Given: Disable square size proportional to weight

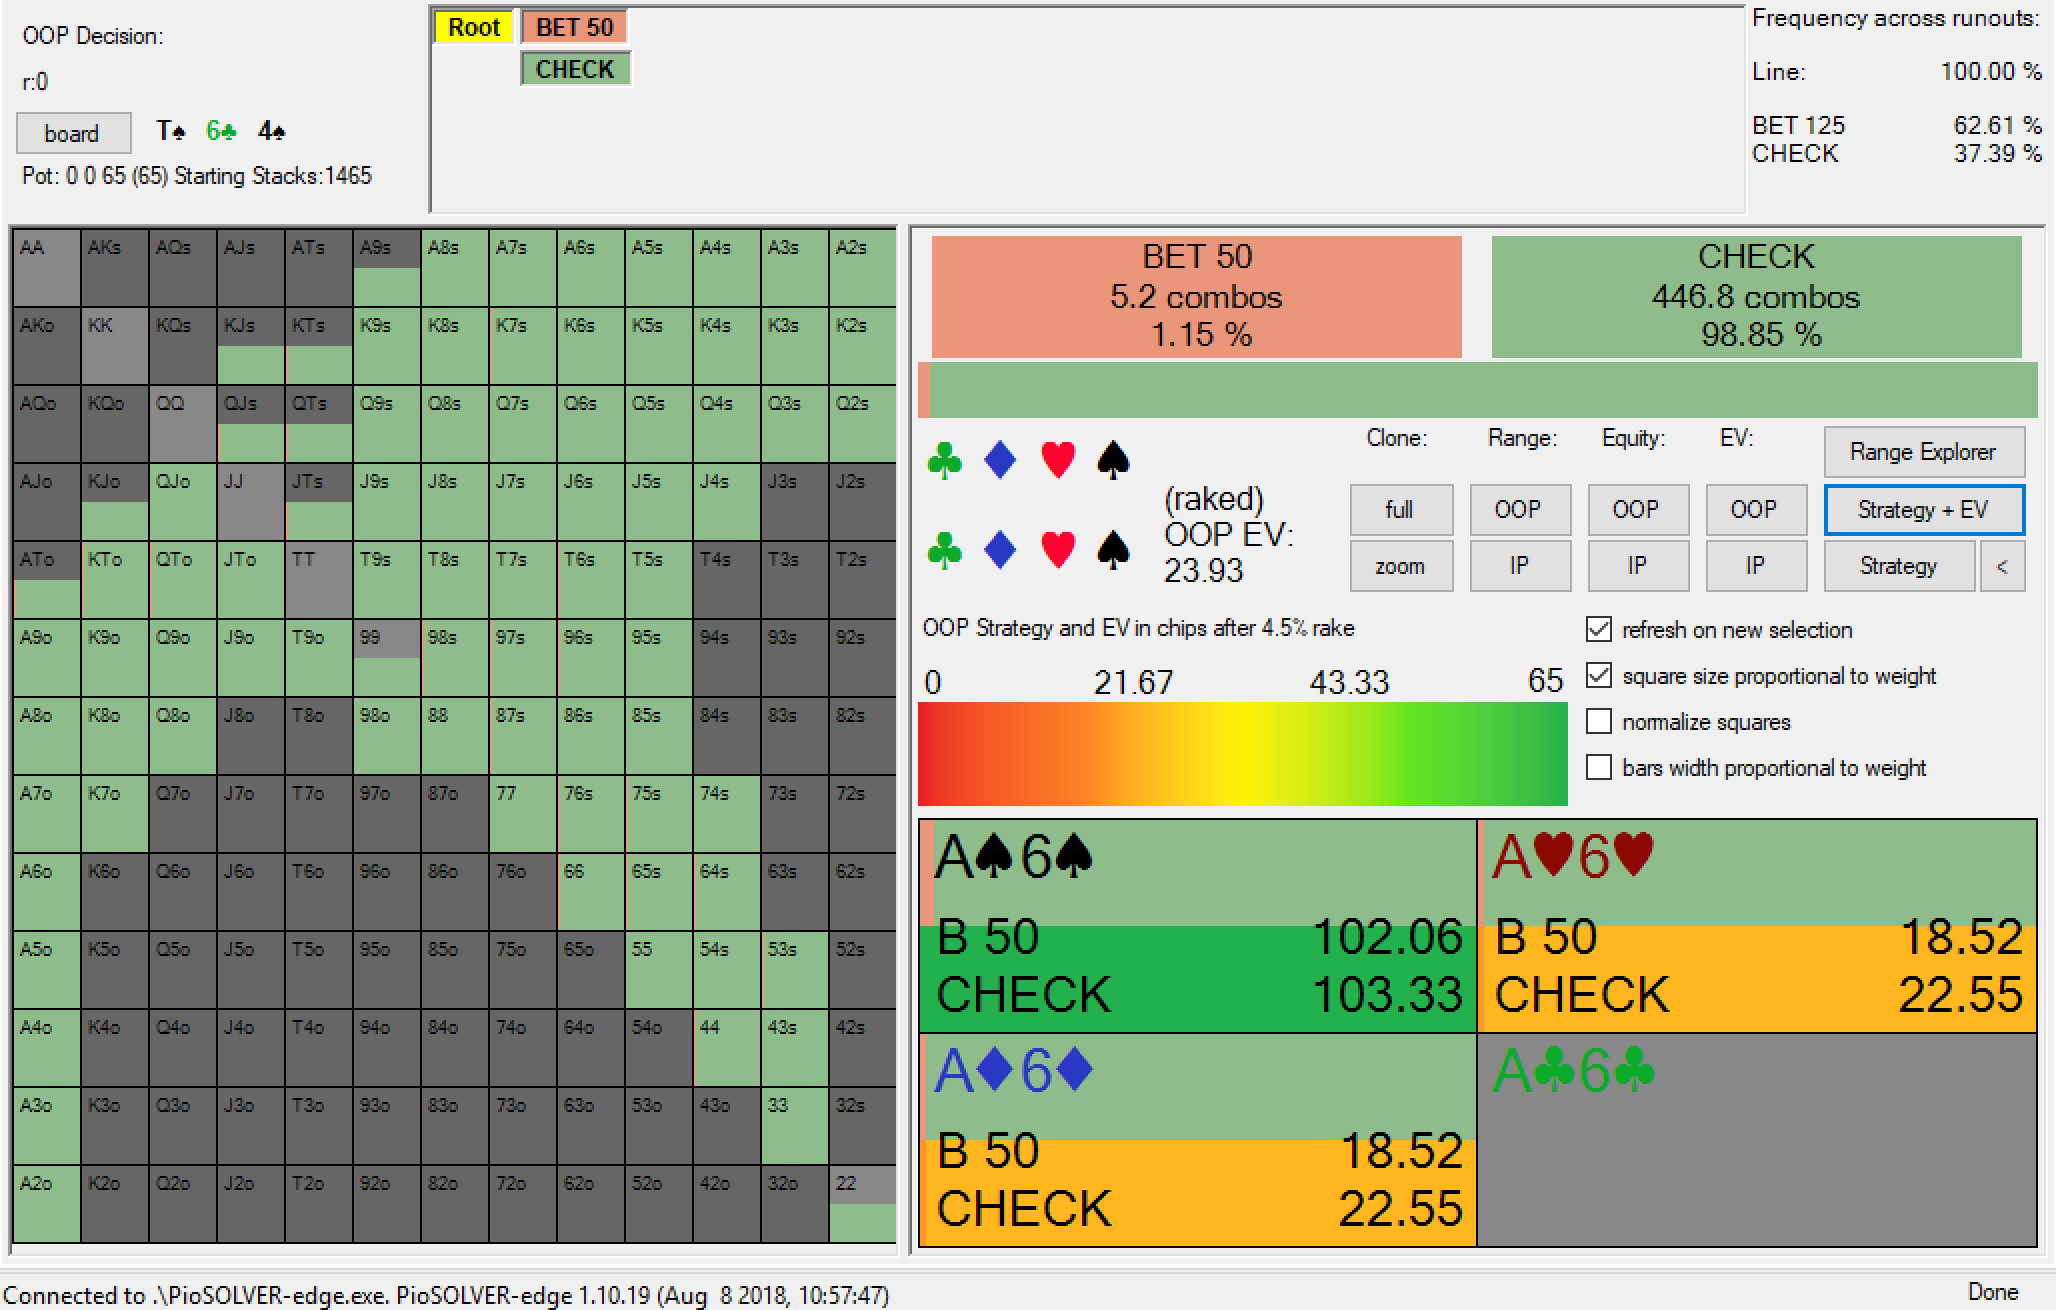Looking at the screenshot, I should pyautogui.click(x=1599, y=676).
